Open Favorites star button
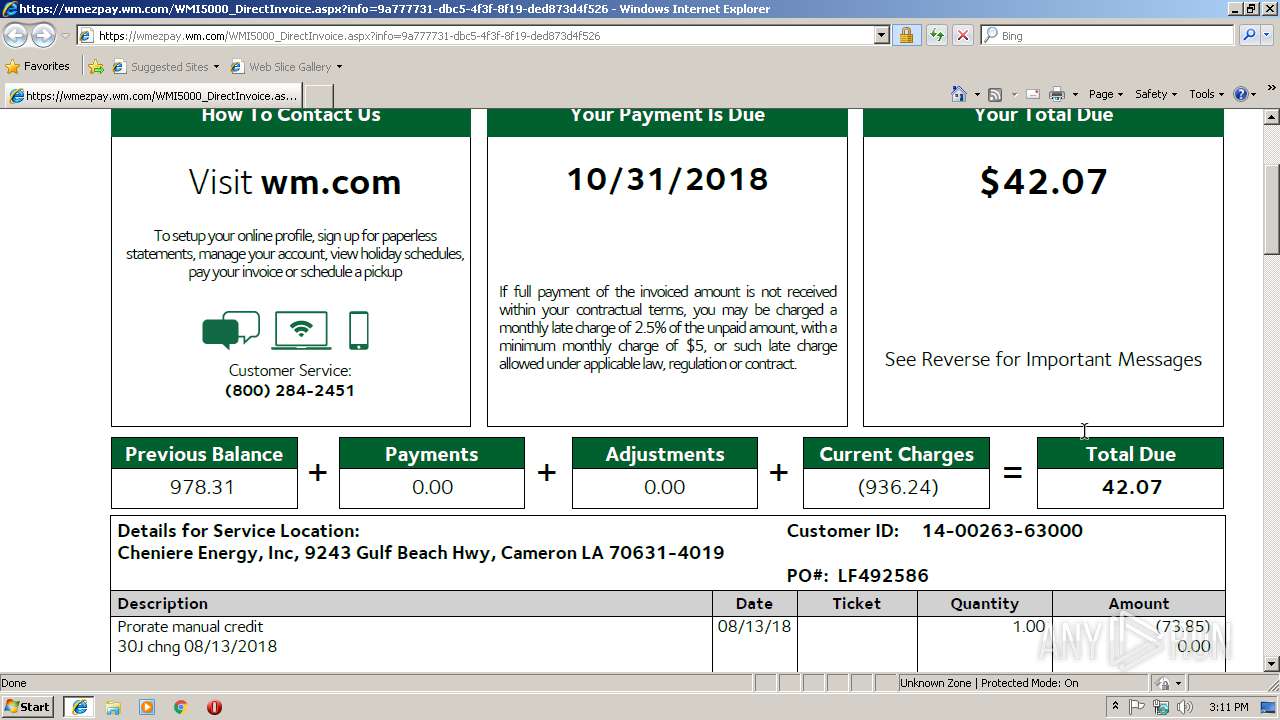This screenshot has width=1280, height=720. [13, 67]
